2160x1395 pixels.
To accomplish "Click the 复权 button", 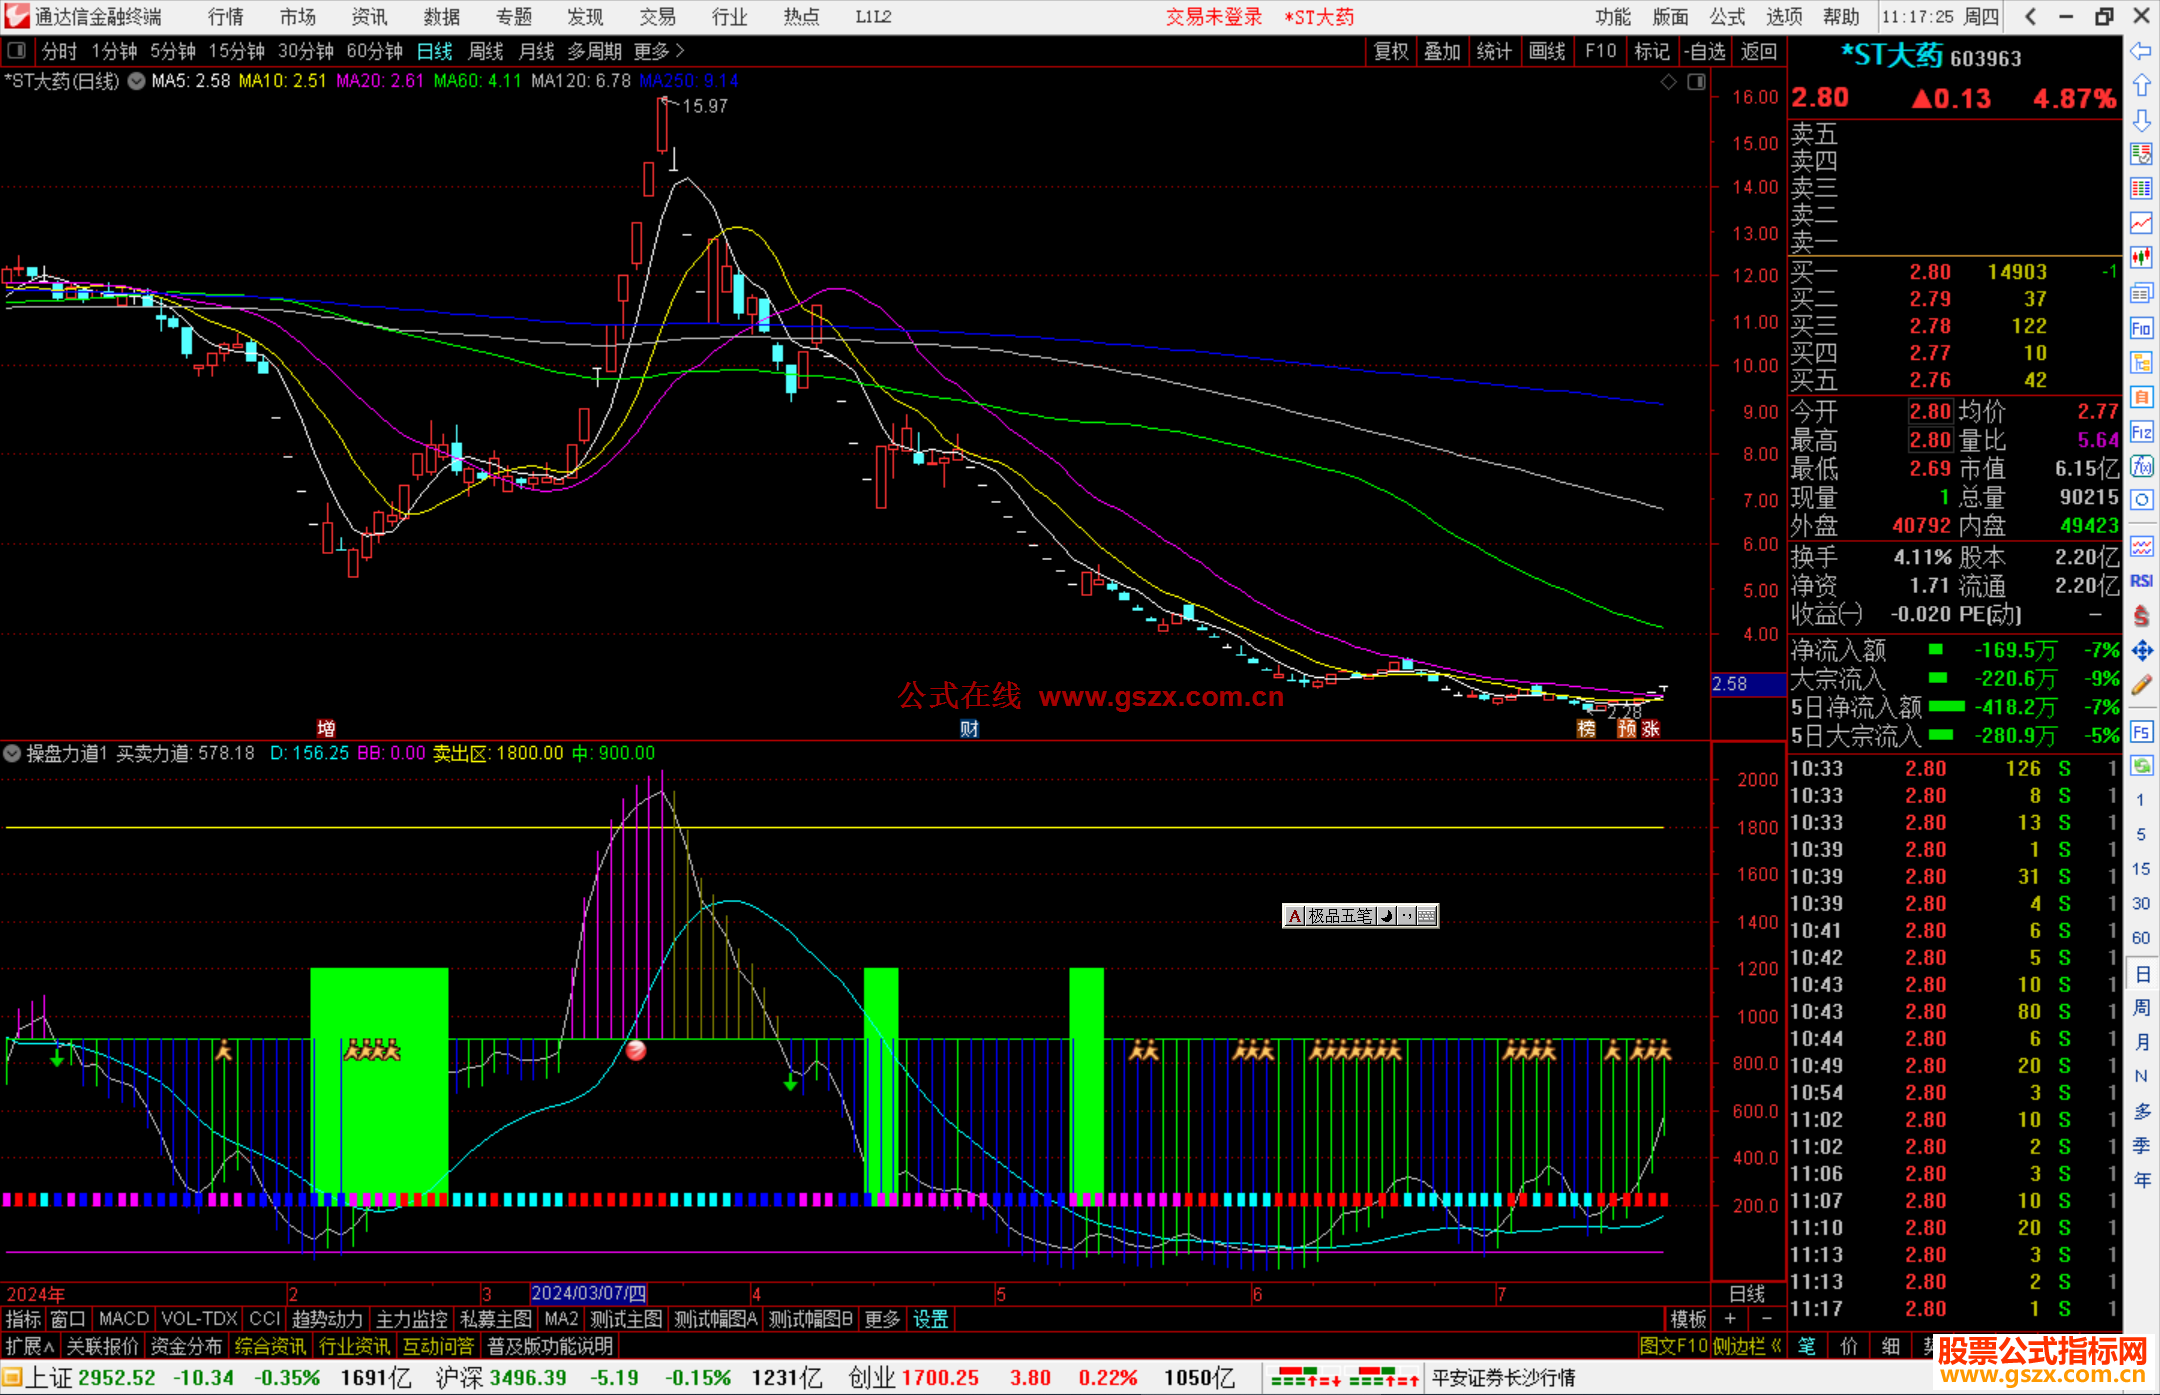I will coord(1391,51).
